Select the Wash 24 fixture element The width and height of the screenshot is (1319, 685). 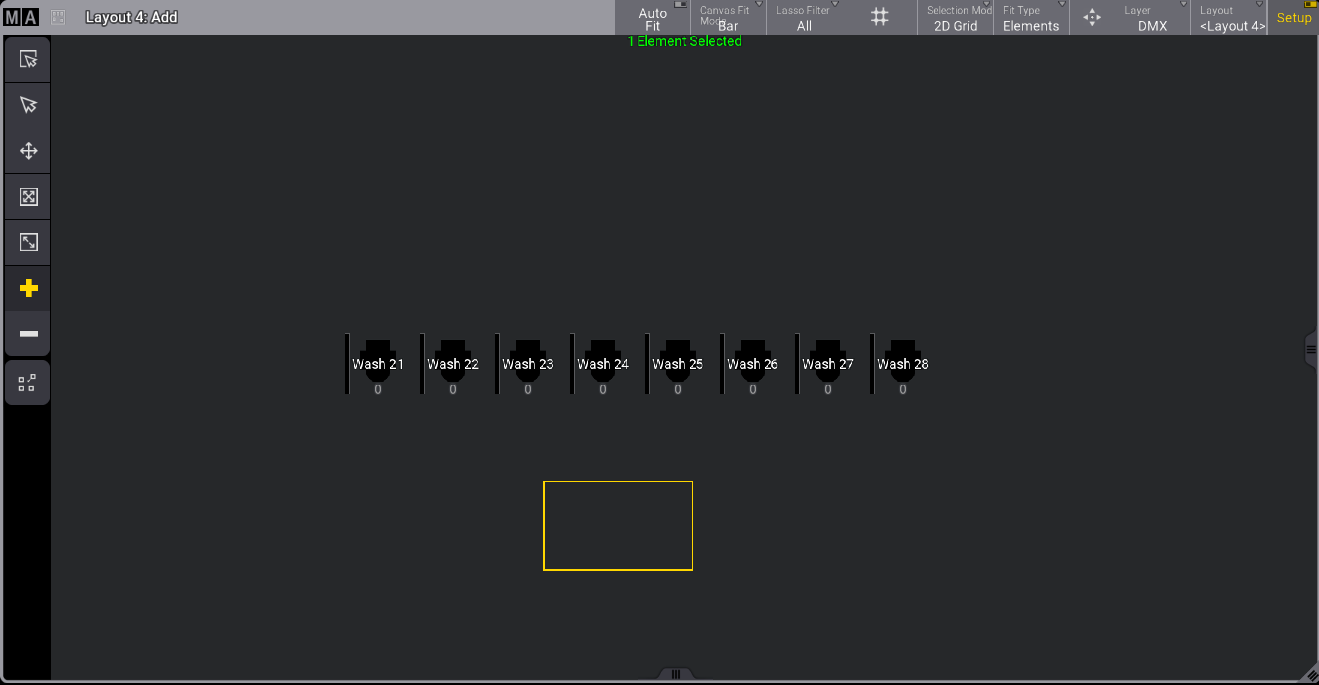(603, 364)
